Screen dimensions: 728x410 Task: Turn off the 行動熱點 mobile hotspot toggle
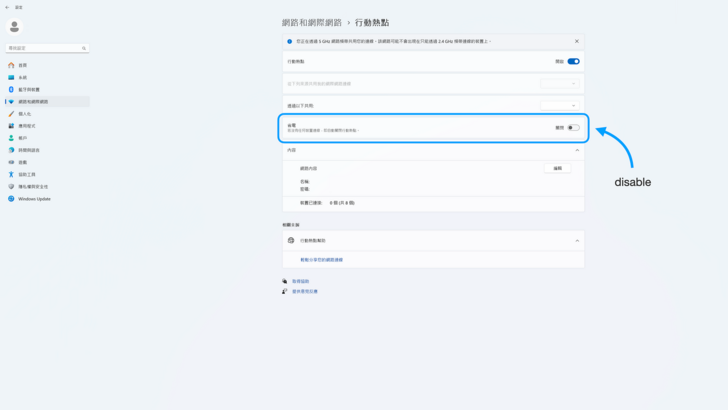pos(573,61)
